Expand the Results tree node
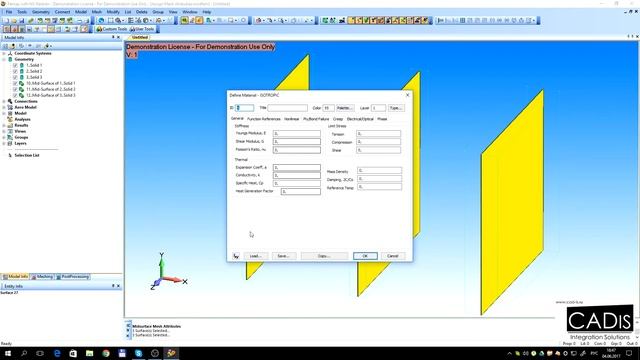This screenshot has height=360, width=640. pos(4,125)
